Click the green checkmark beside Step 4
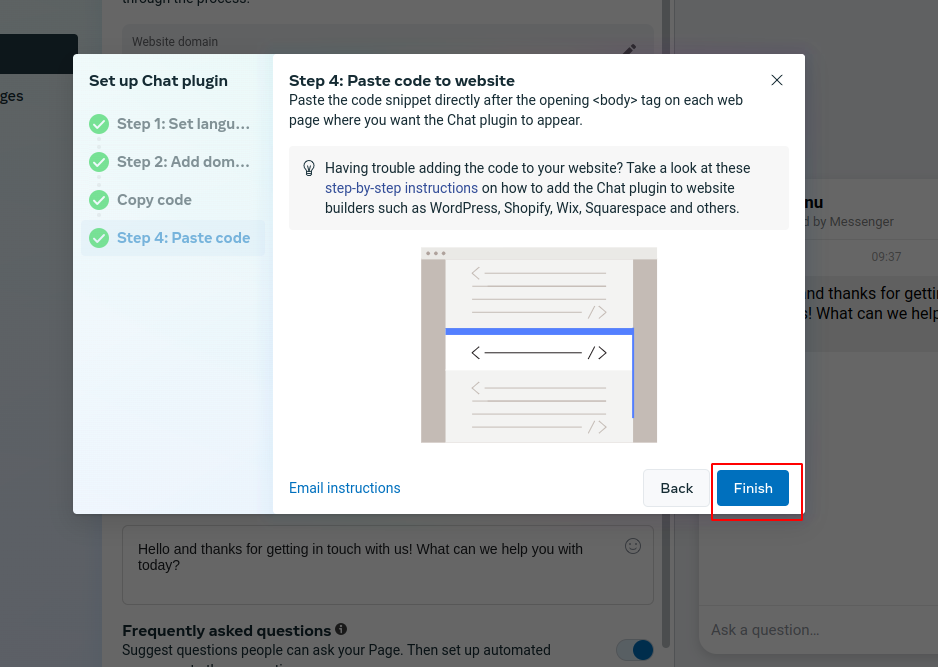 pos(99,238)
